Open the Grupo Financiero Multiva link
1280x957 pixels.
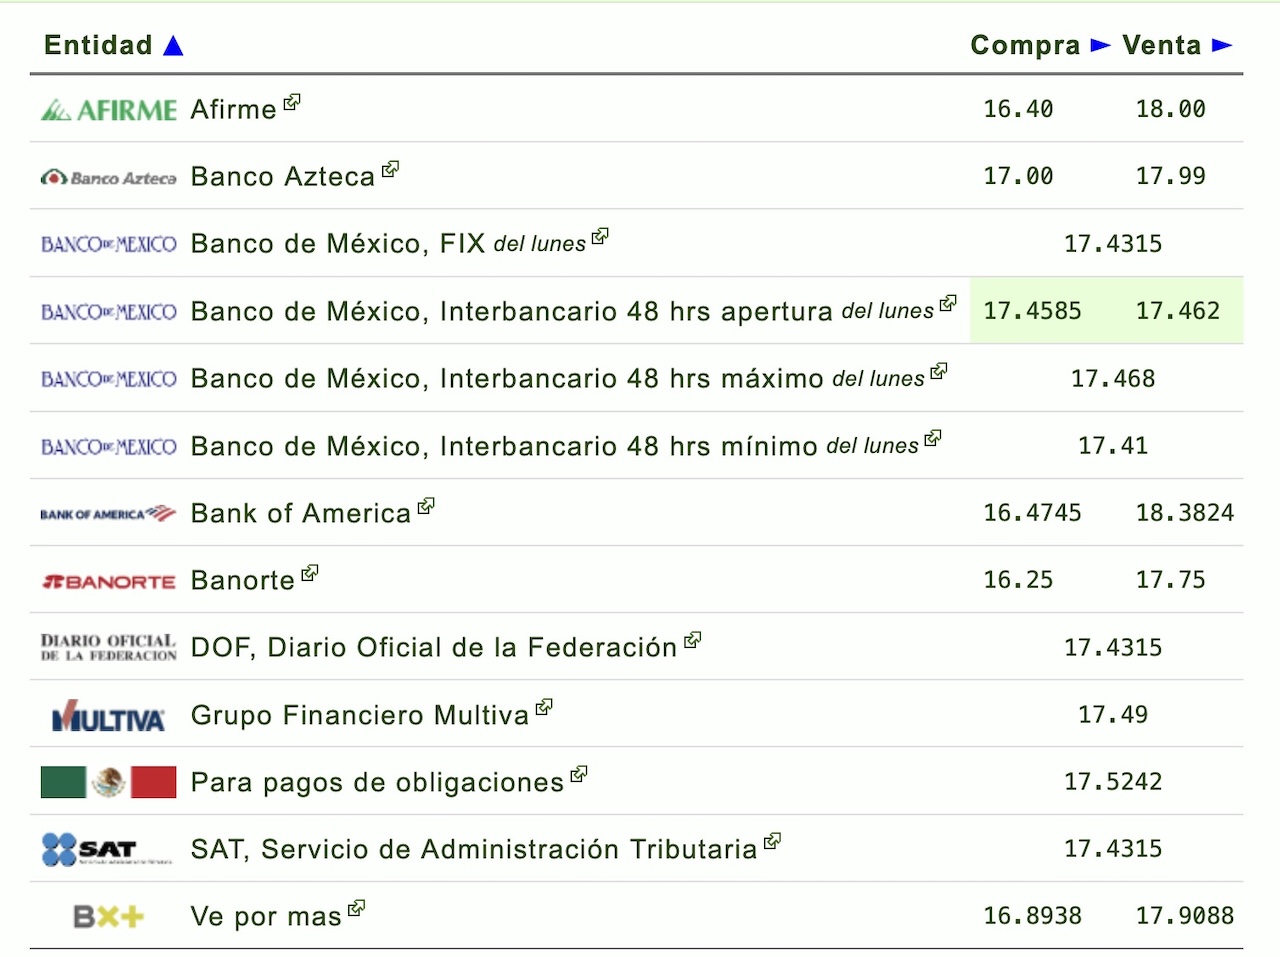point(360,715)
